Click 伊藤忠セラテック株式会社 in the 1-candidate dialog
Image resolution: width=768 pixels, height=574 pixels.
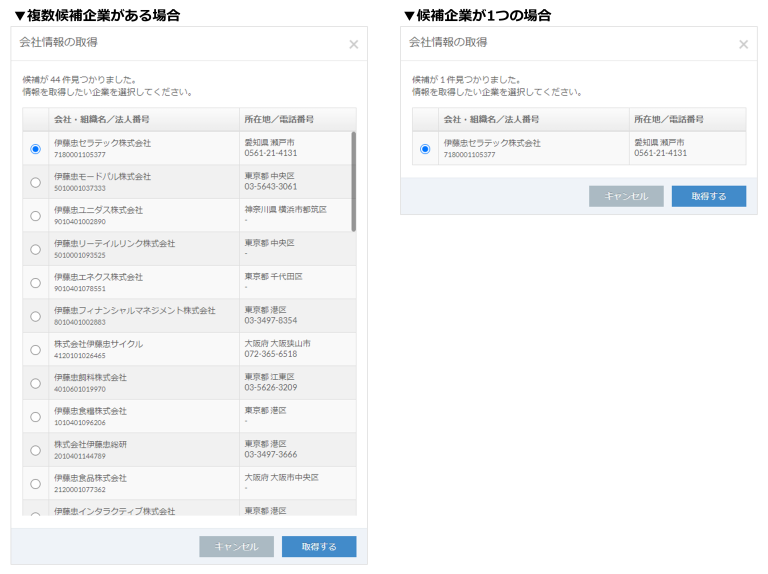click(492, 143)
